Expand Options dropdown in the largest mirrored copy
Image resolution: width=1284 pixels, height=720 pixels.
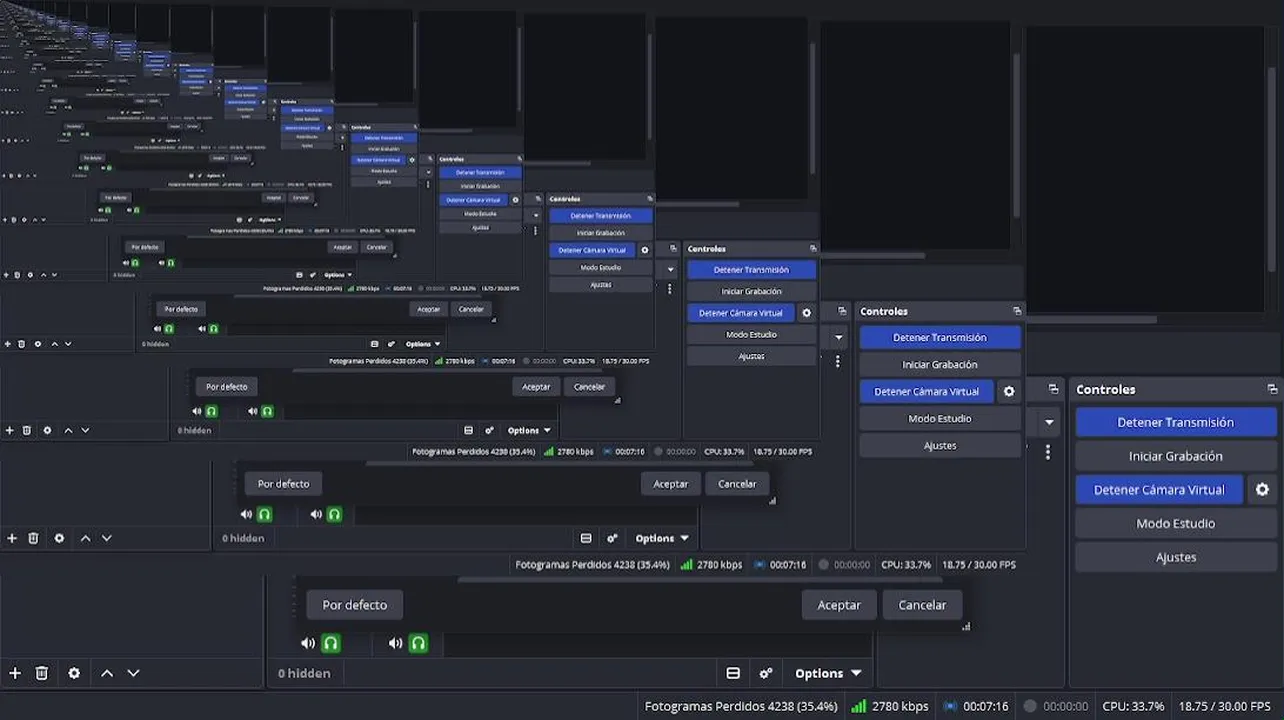(662, 538)
